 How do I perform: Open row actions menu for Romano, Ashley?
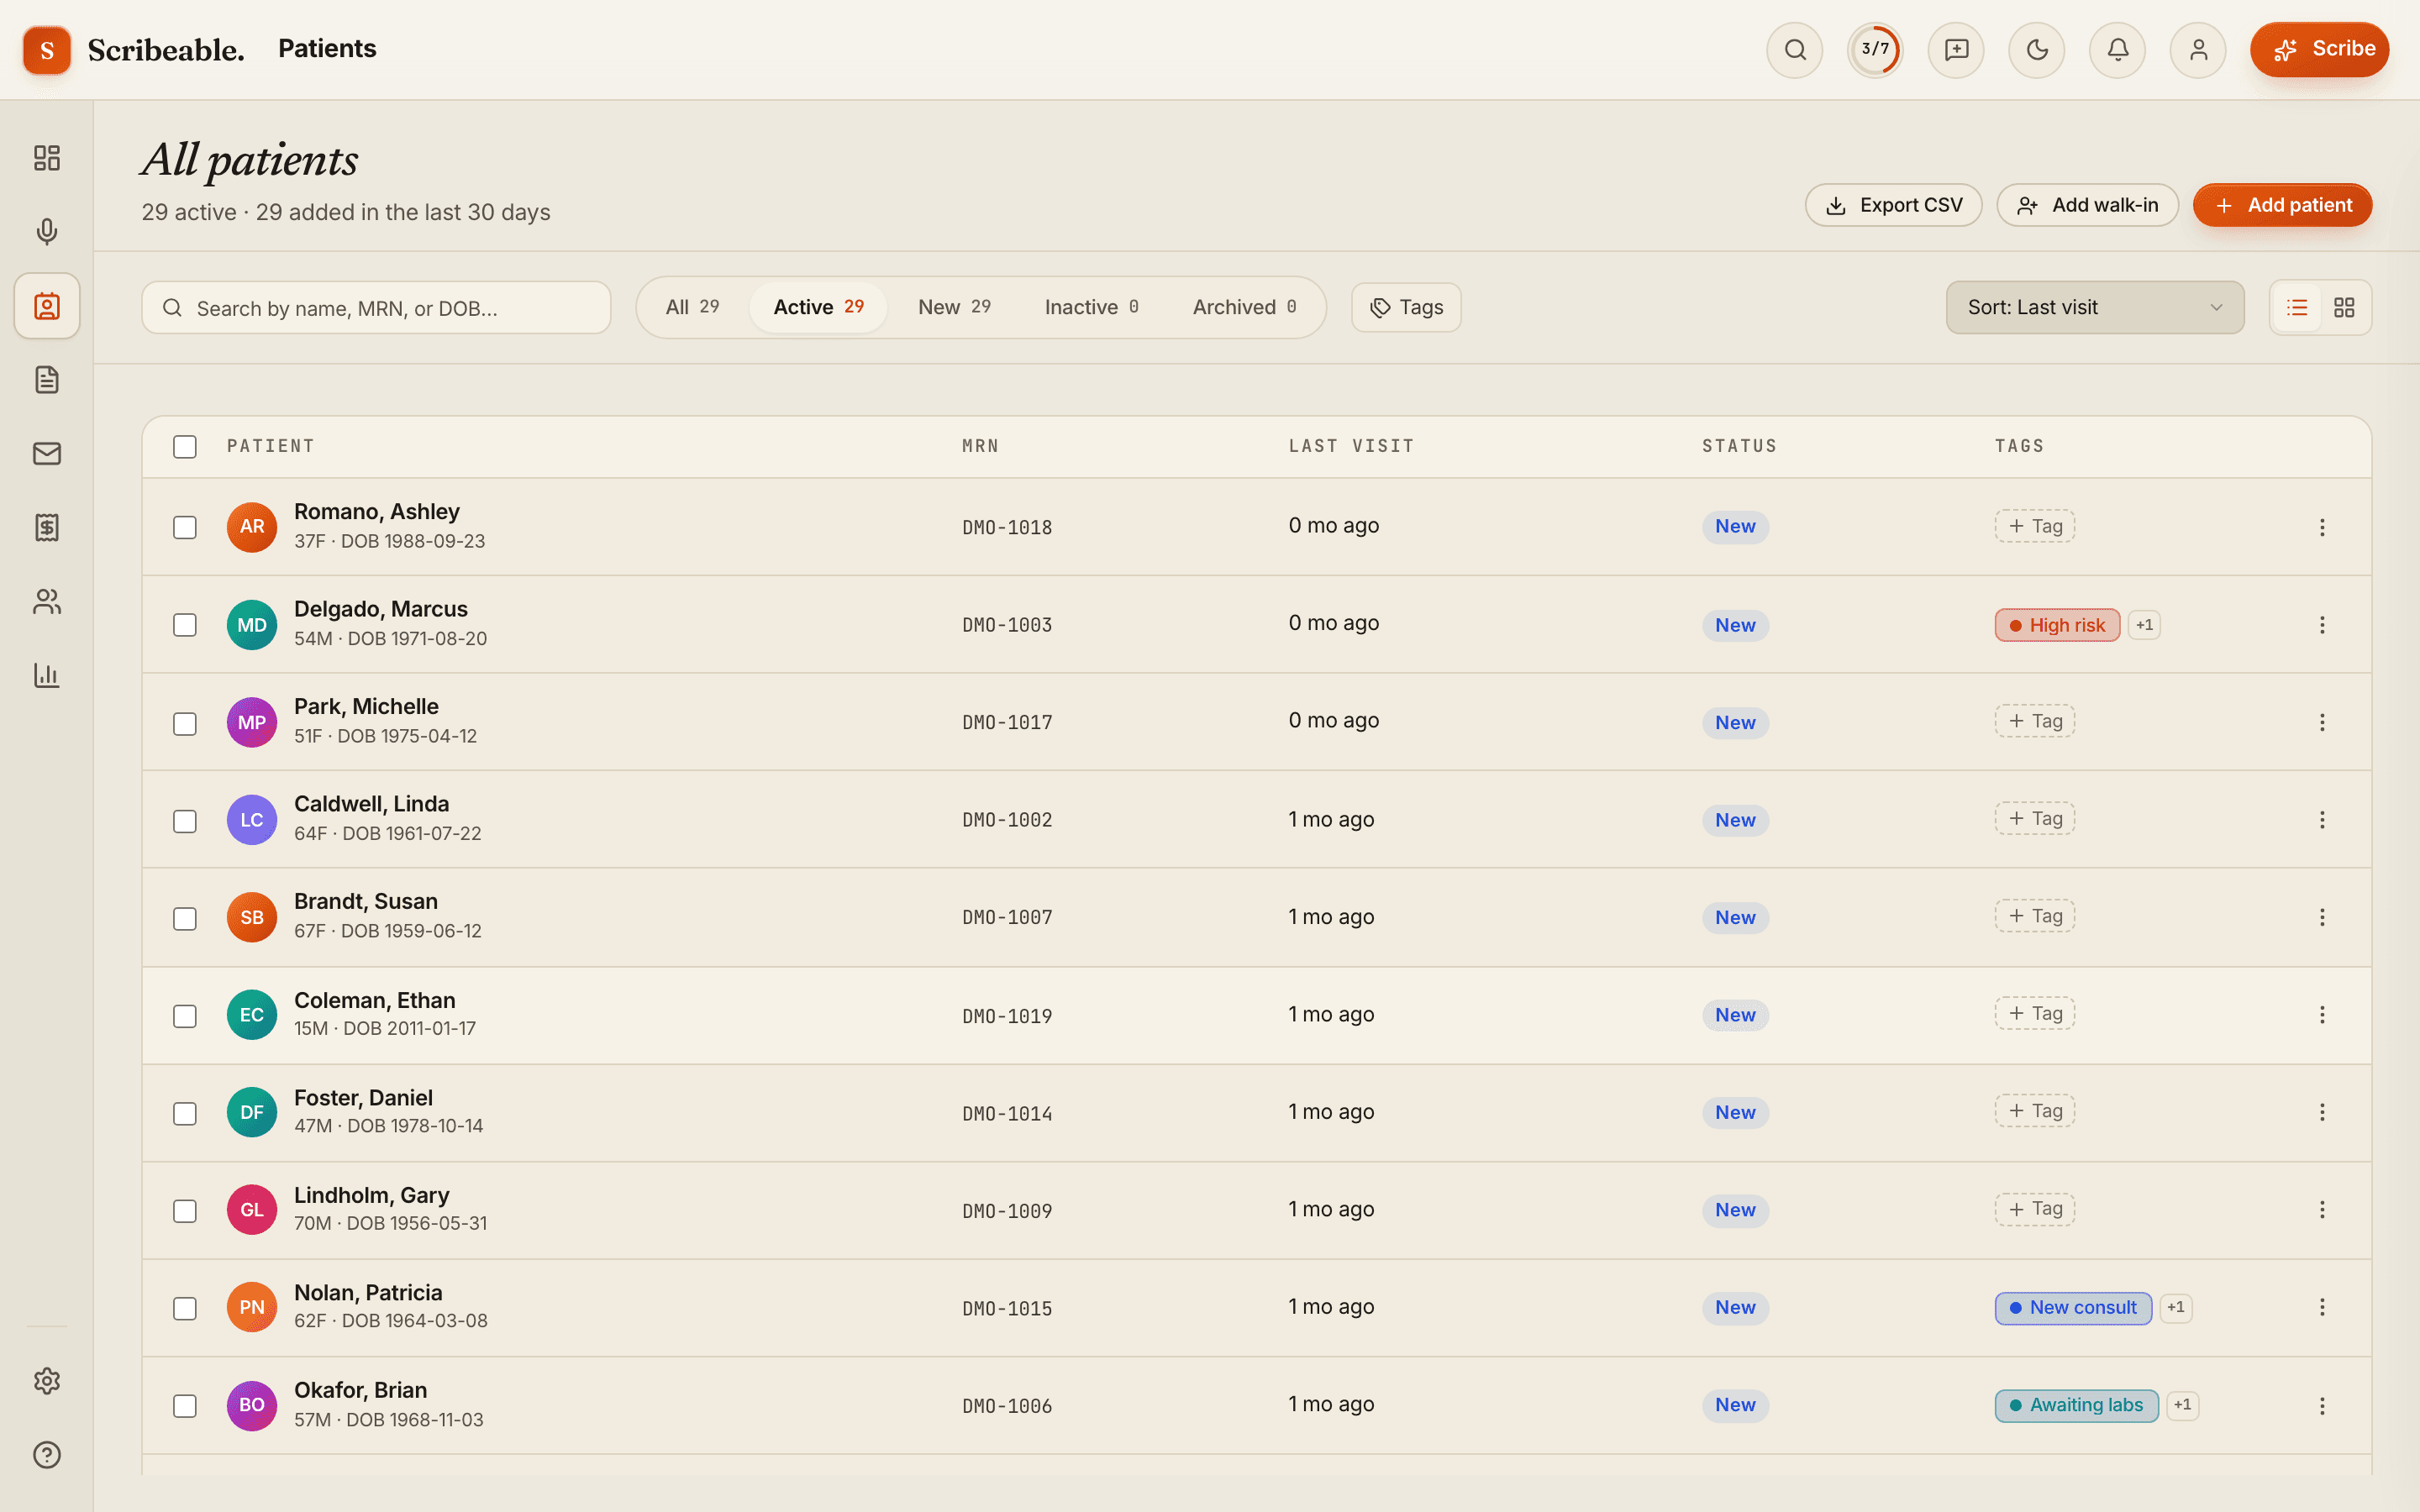click(x=2322, y=527)
